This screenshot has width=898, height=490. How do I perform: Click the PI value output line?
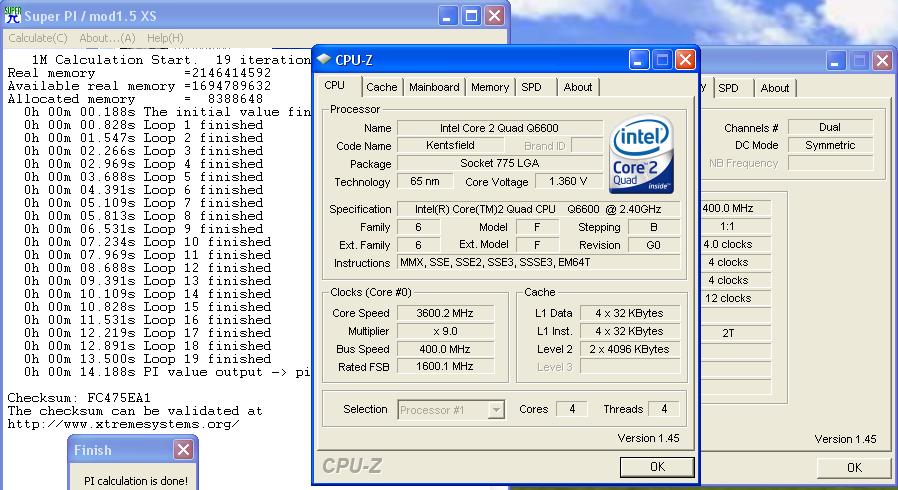[x=167, y=372]
